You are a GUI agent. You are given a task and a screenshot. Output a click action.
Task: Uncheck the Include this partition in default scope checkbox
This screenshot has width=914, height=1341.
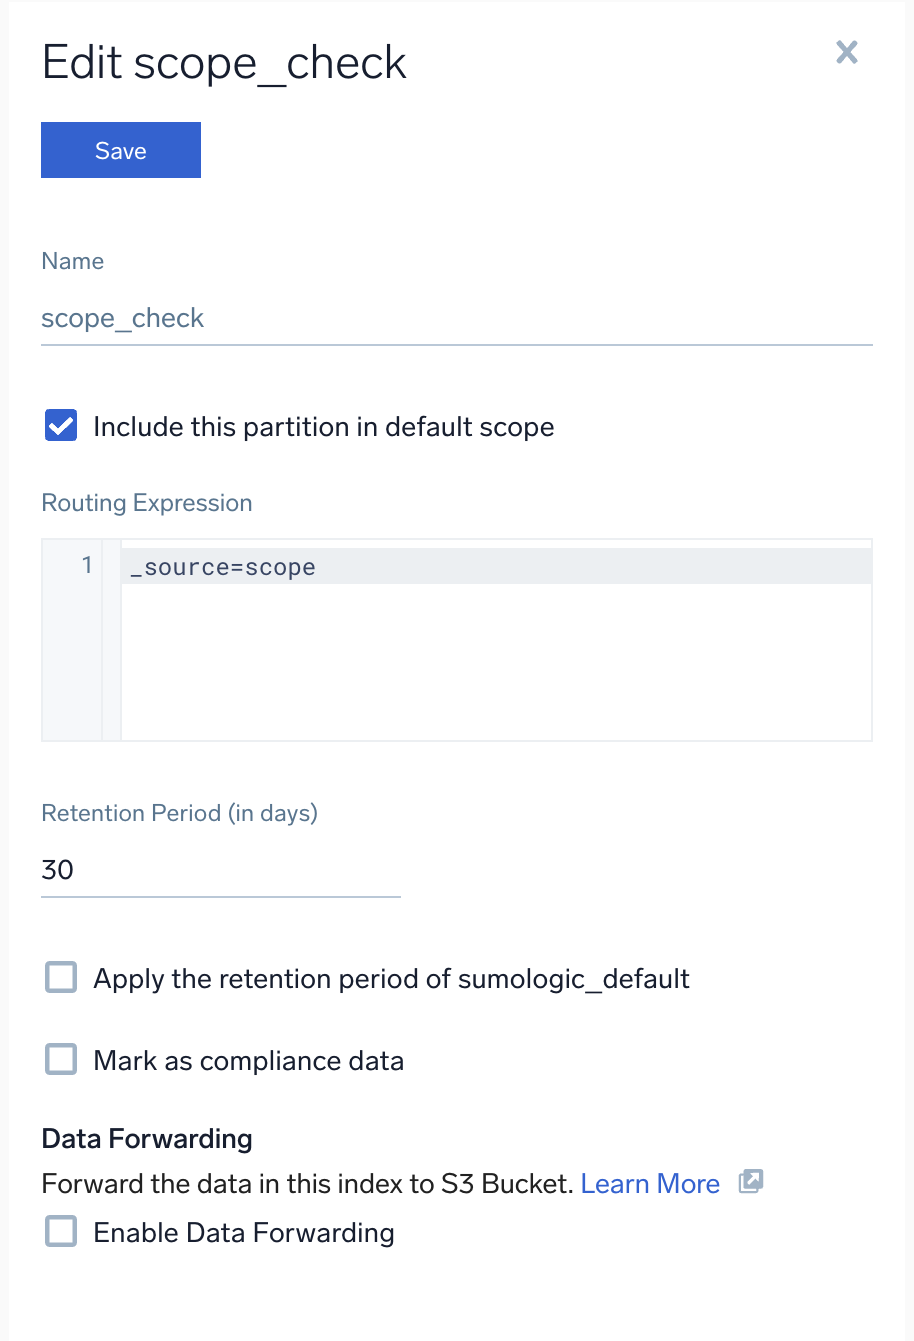[x=61, y=426]
